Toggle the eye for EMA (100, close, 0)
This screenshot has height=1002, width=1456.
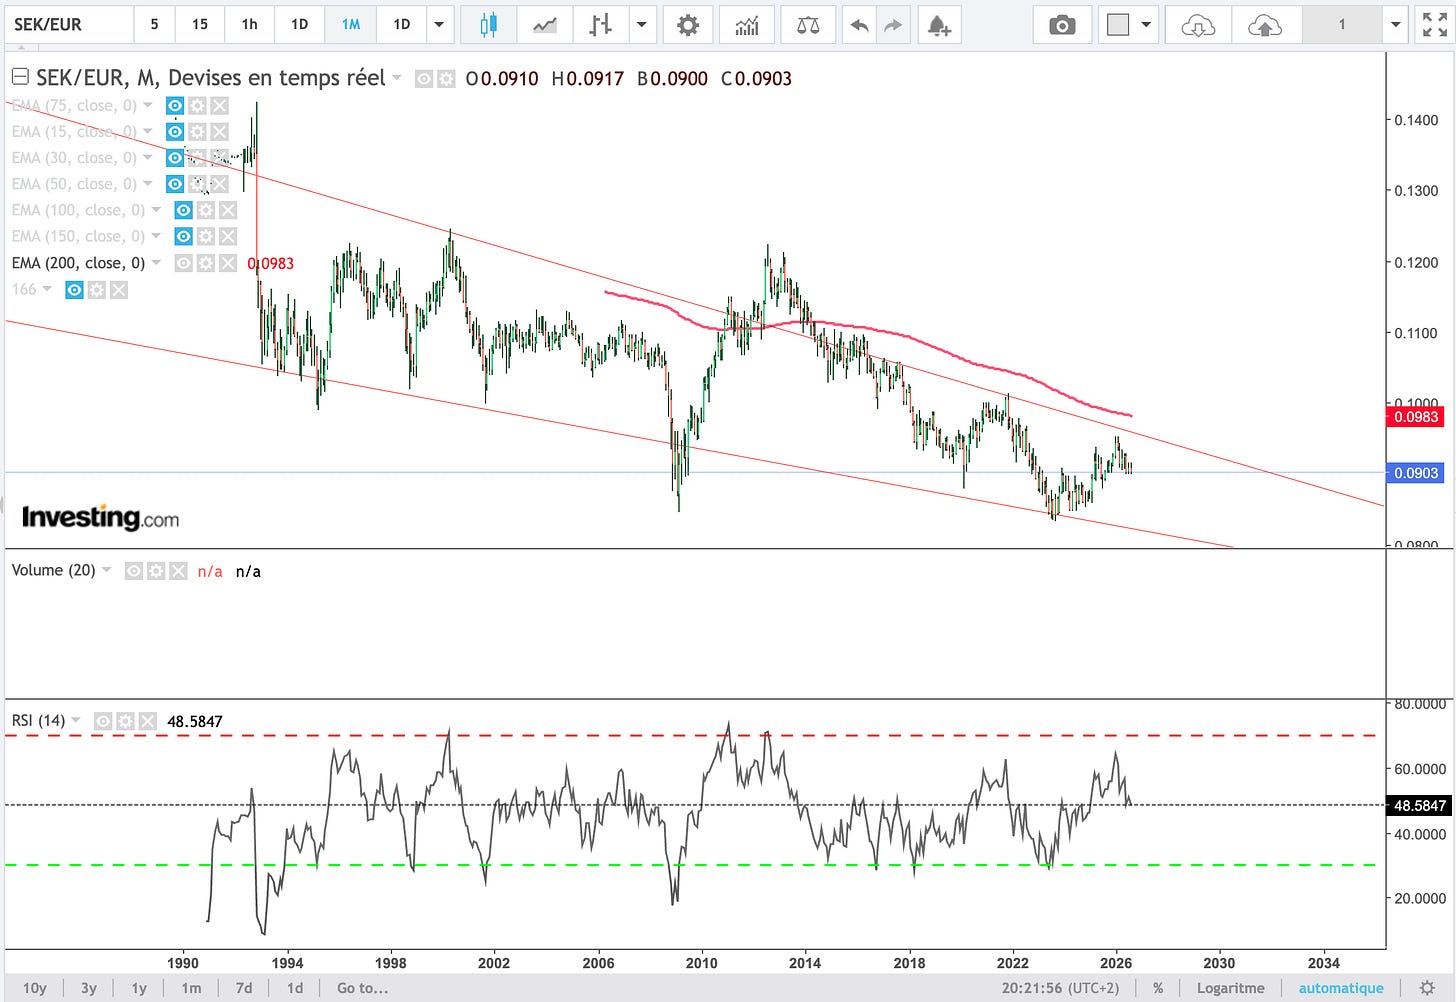tap(183, 210)
